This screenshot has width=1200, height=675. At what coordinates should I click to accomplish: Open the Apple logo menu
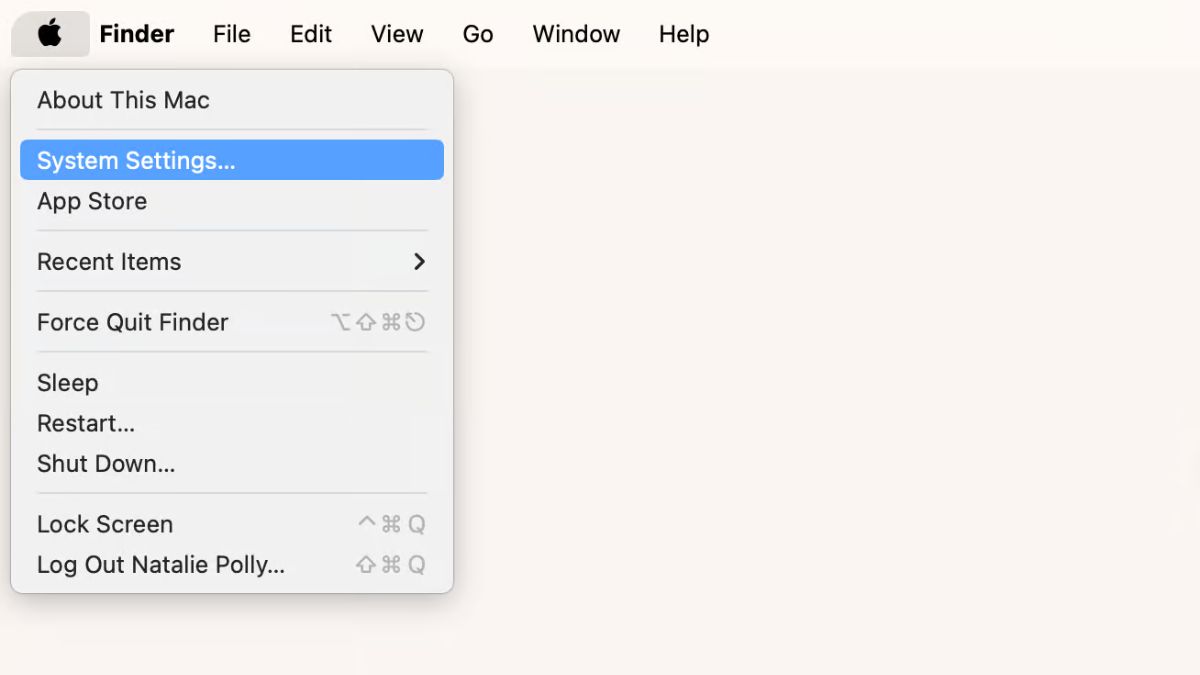click(x=50, y=34)
